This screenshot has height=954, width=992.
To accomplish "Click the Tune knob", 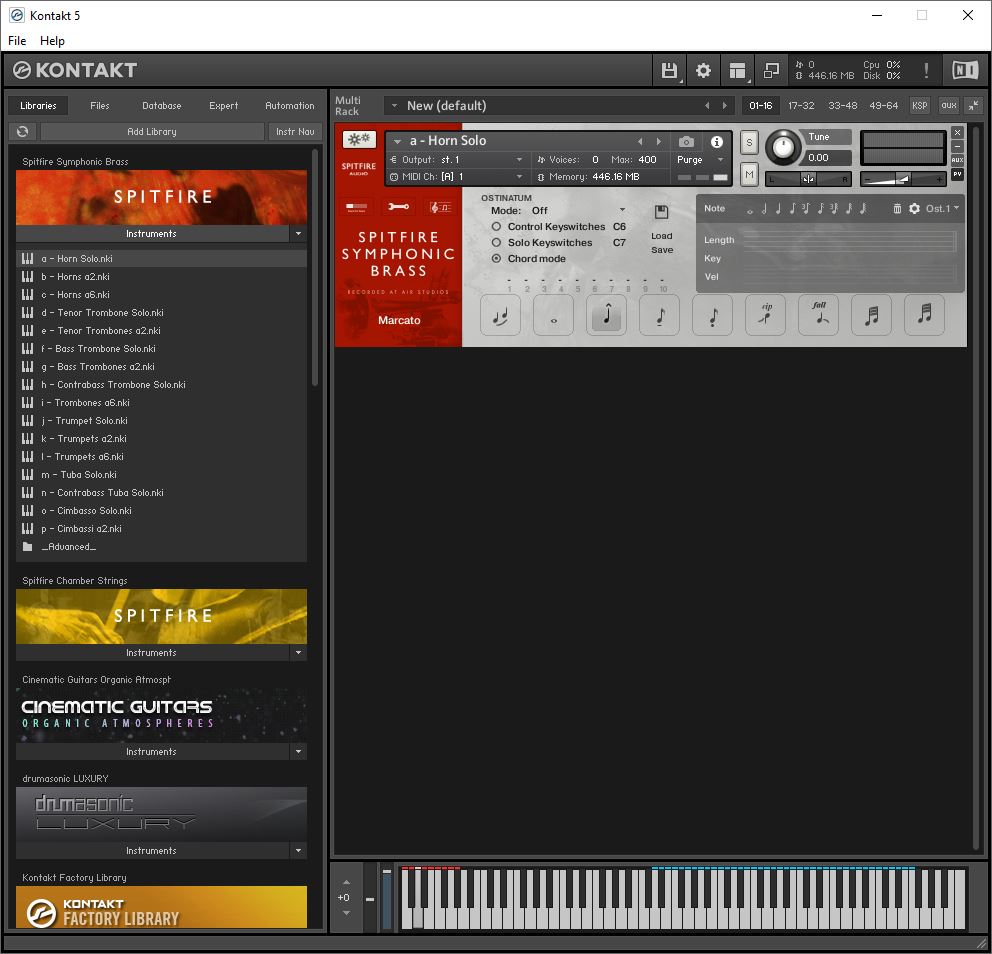I will pos(783,147).
